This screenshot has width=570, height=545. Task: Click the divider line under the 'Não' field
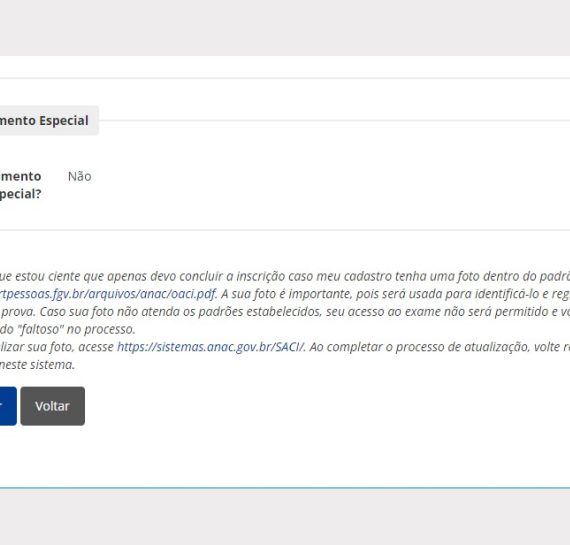285,230
